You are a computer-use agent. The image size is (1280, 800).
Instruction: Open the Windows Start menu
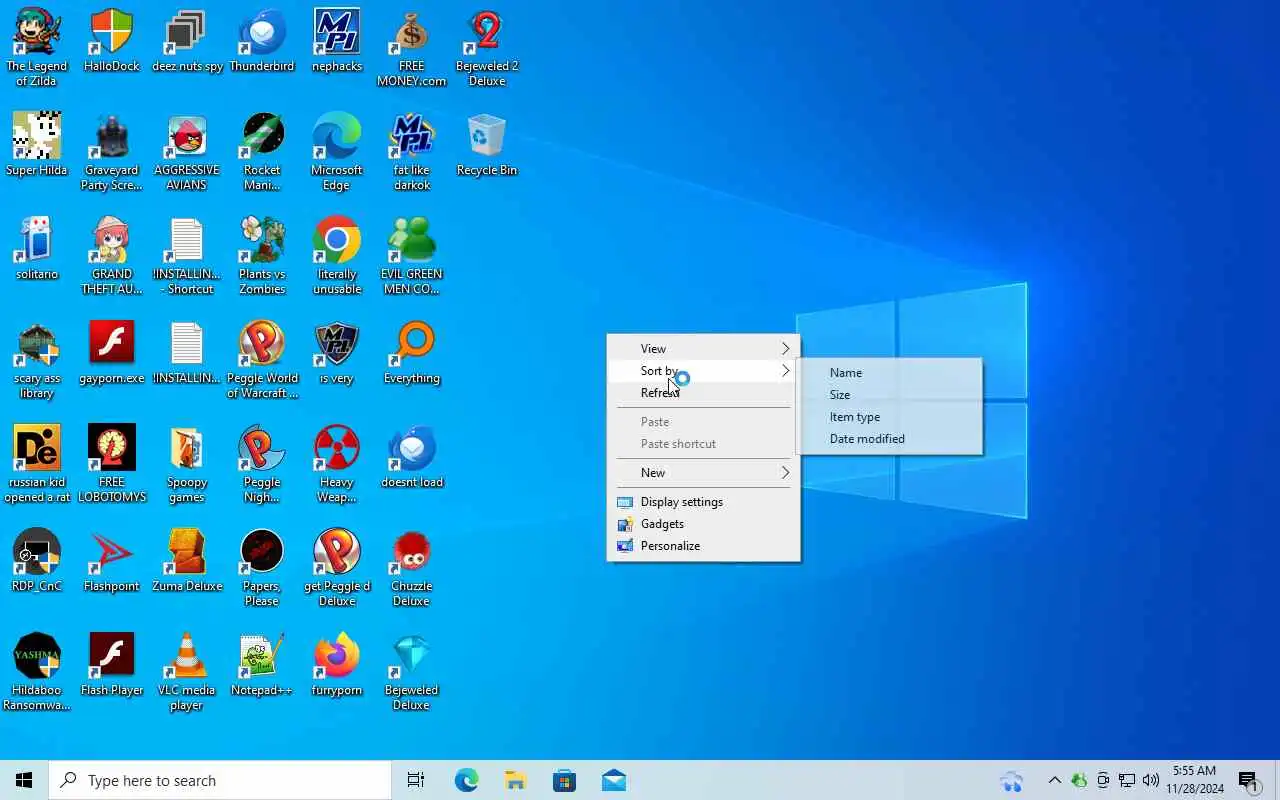[x=24, y=780]
